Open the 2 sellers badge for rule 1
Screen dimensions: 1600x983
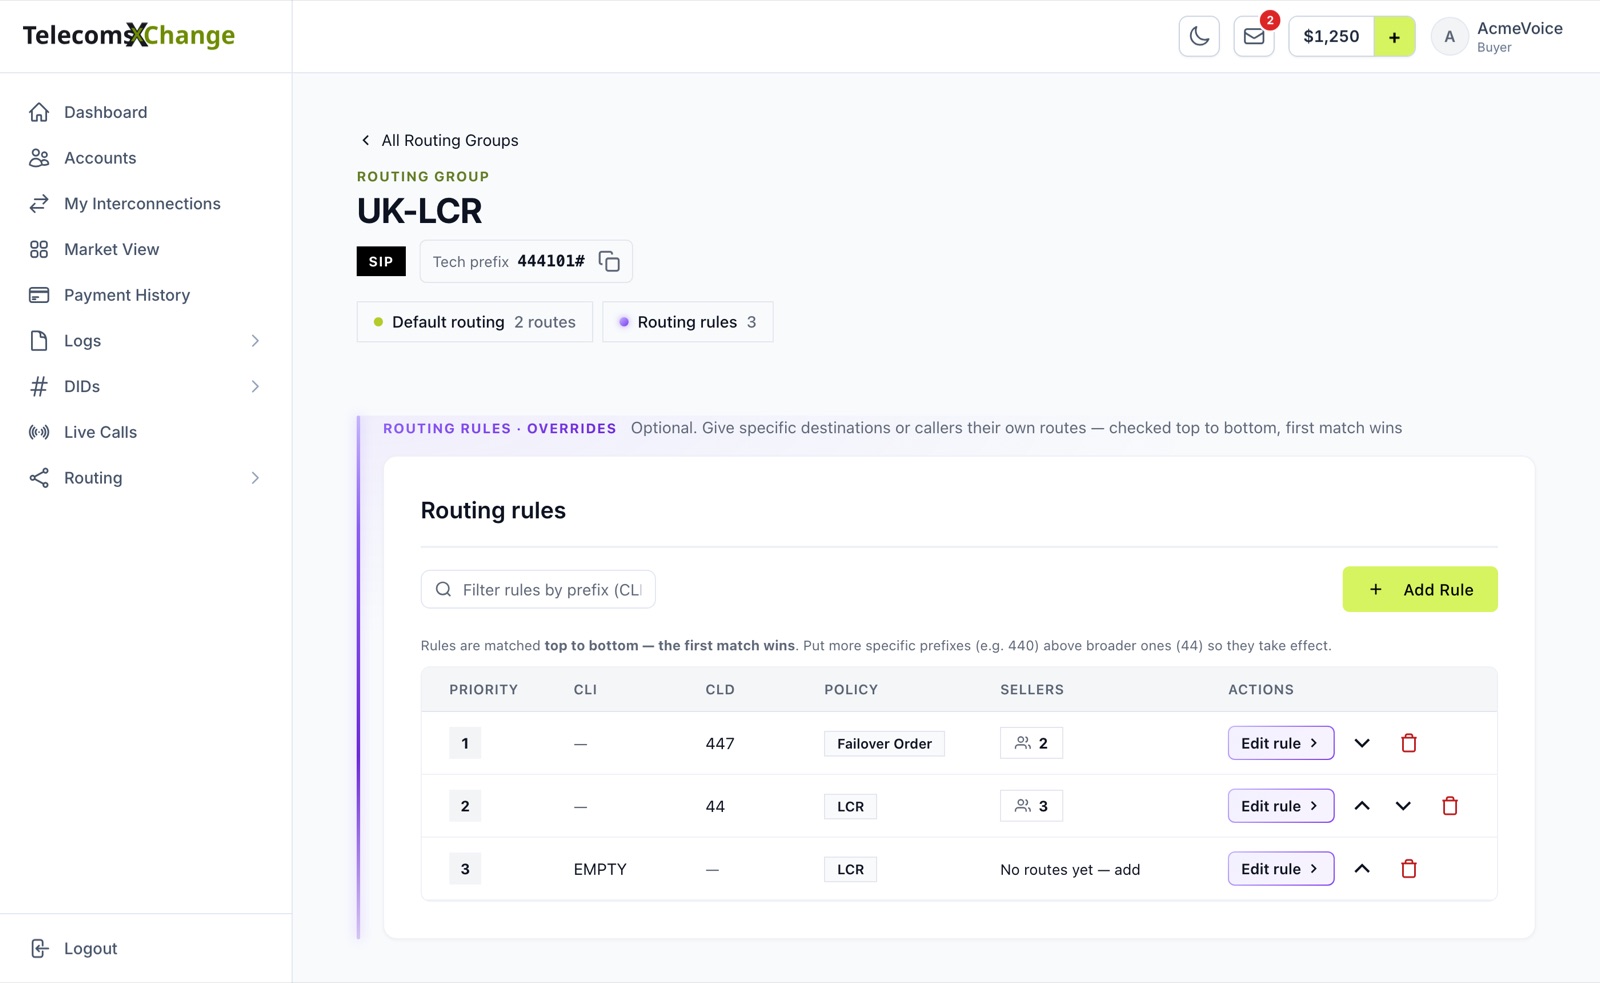tap(1031, 743)
